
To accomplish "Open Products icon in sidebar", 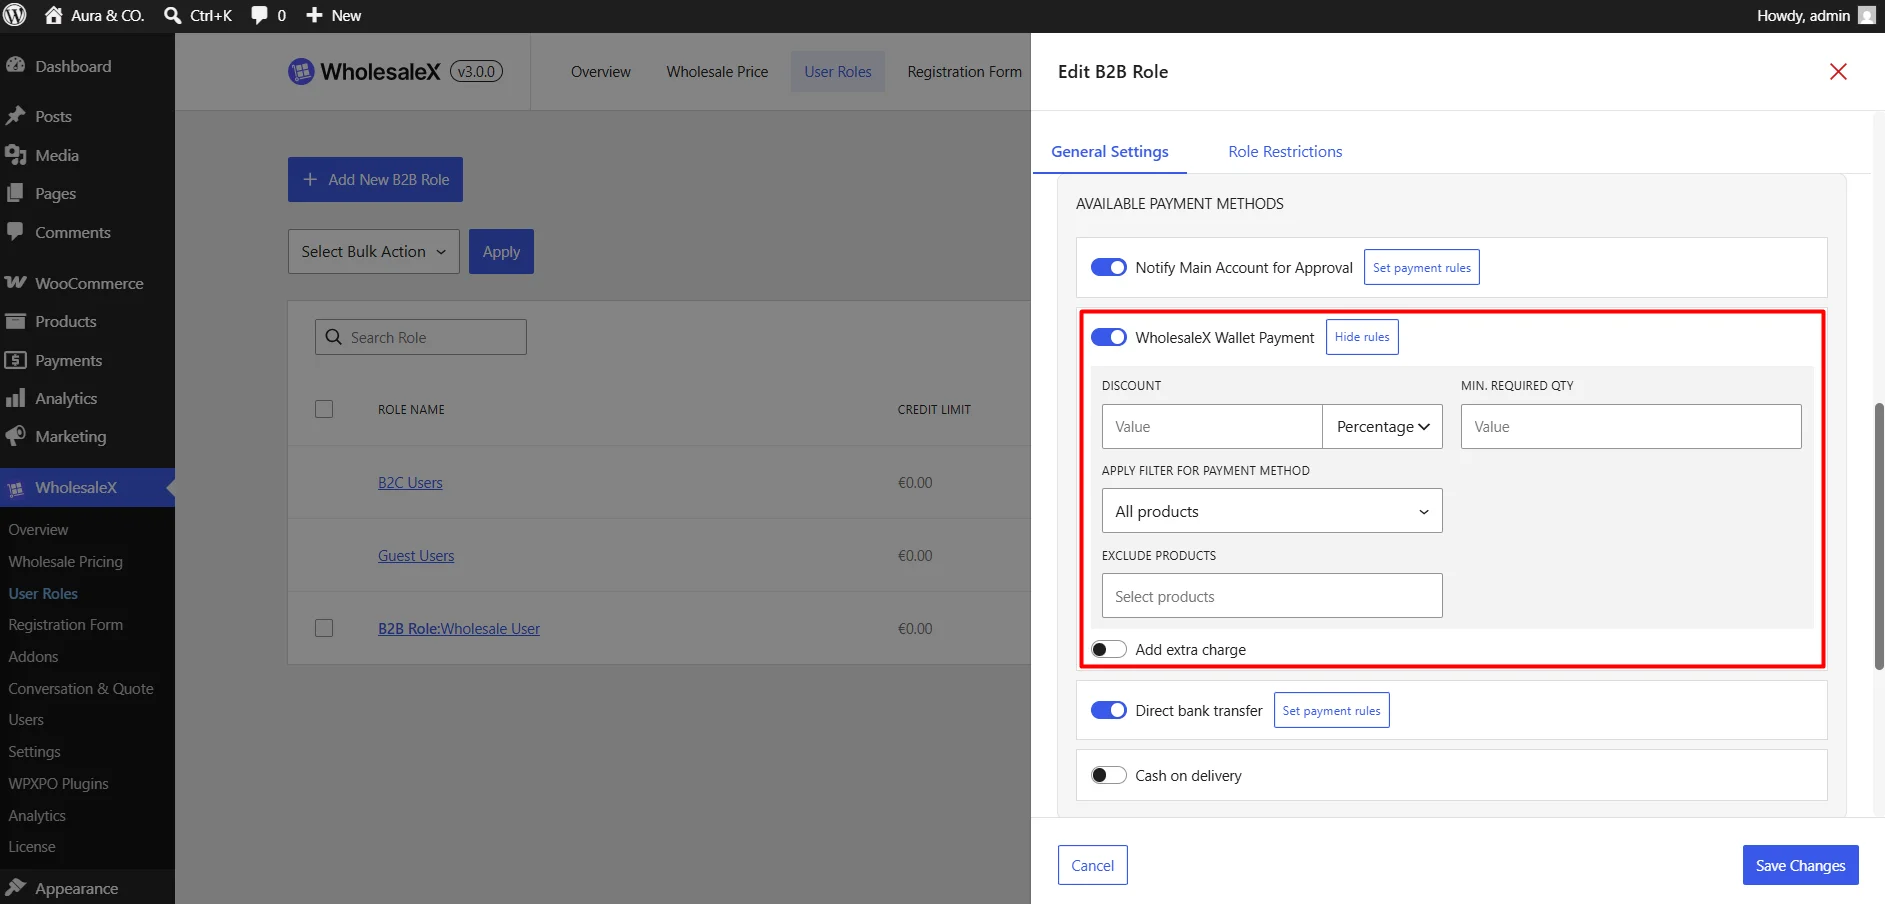I will pyautogui.click(x=15, y=321).
